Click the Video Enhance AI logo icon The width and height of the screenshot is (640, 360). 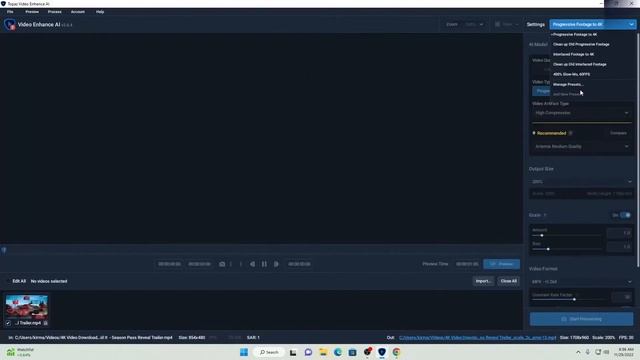click(x=10, y=24)
